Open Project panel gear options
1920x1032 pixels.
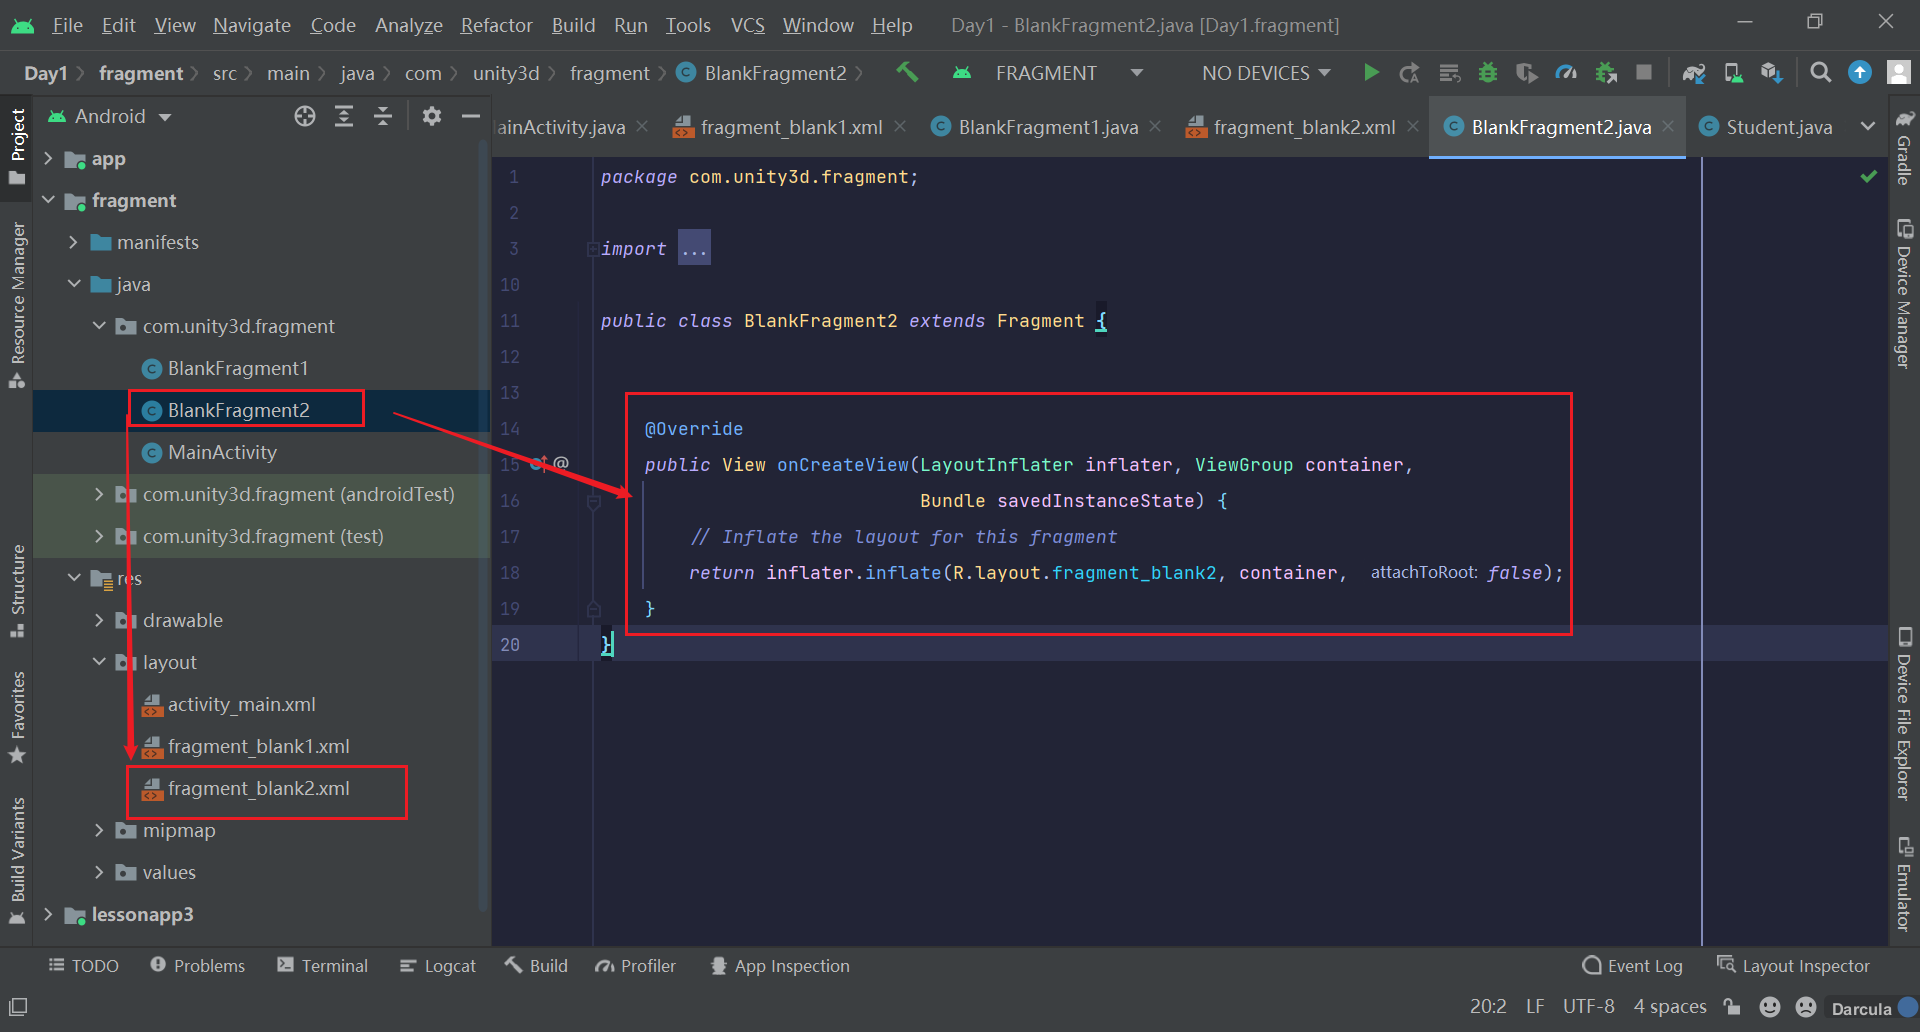click(x=432, y=116)
